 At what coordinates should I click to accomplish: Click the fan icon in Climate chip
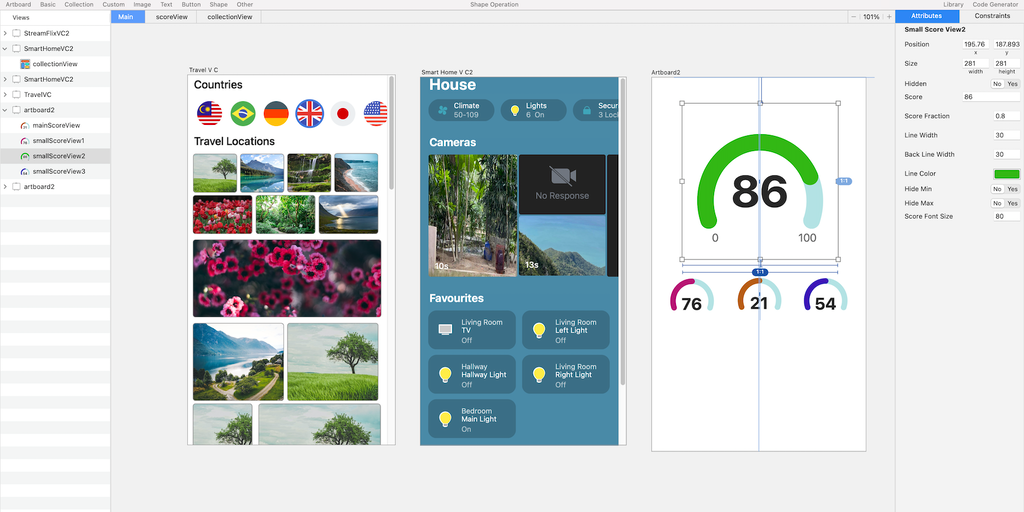click(x=443, y=110)
